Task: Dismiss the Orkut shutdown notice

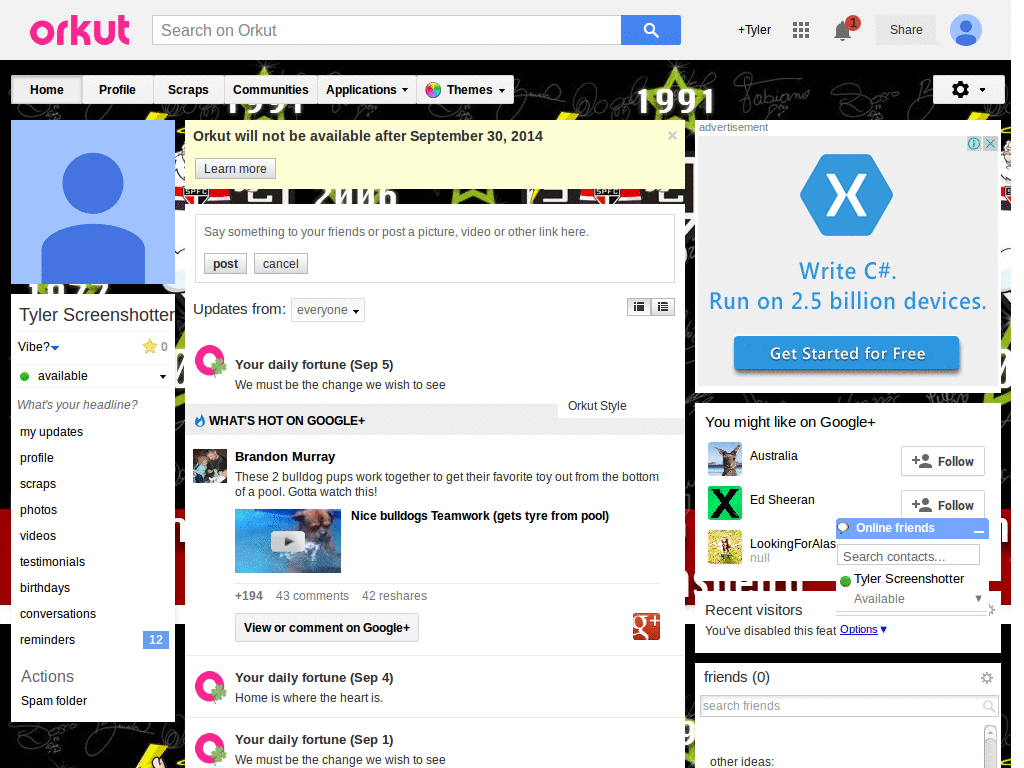Action: (672, 135)
